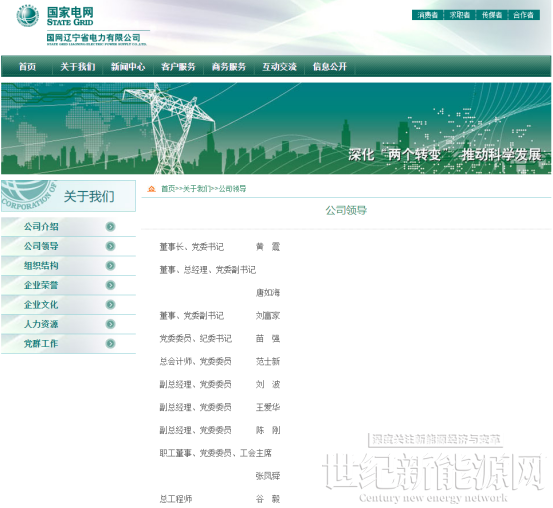The image size is (553, 508).
Task: Open 企业文化 in the sidebar menu
Action: tap(41, 304)
